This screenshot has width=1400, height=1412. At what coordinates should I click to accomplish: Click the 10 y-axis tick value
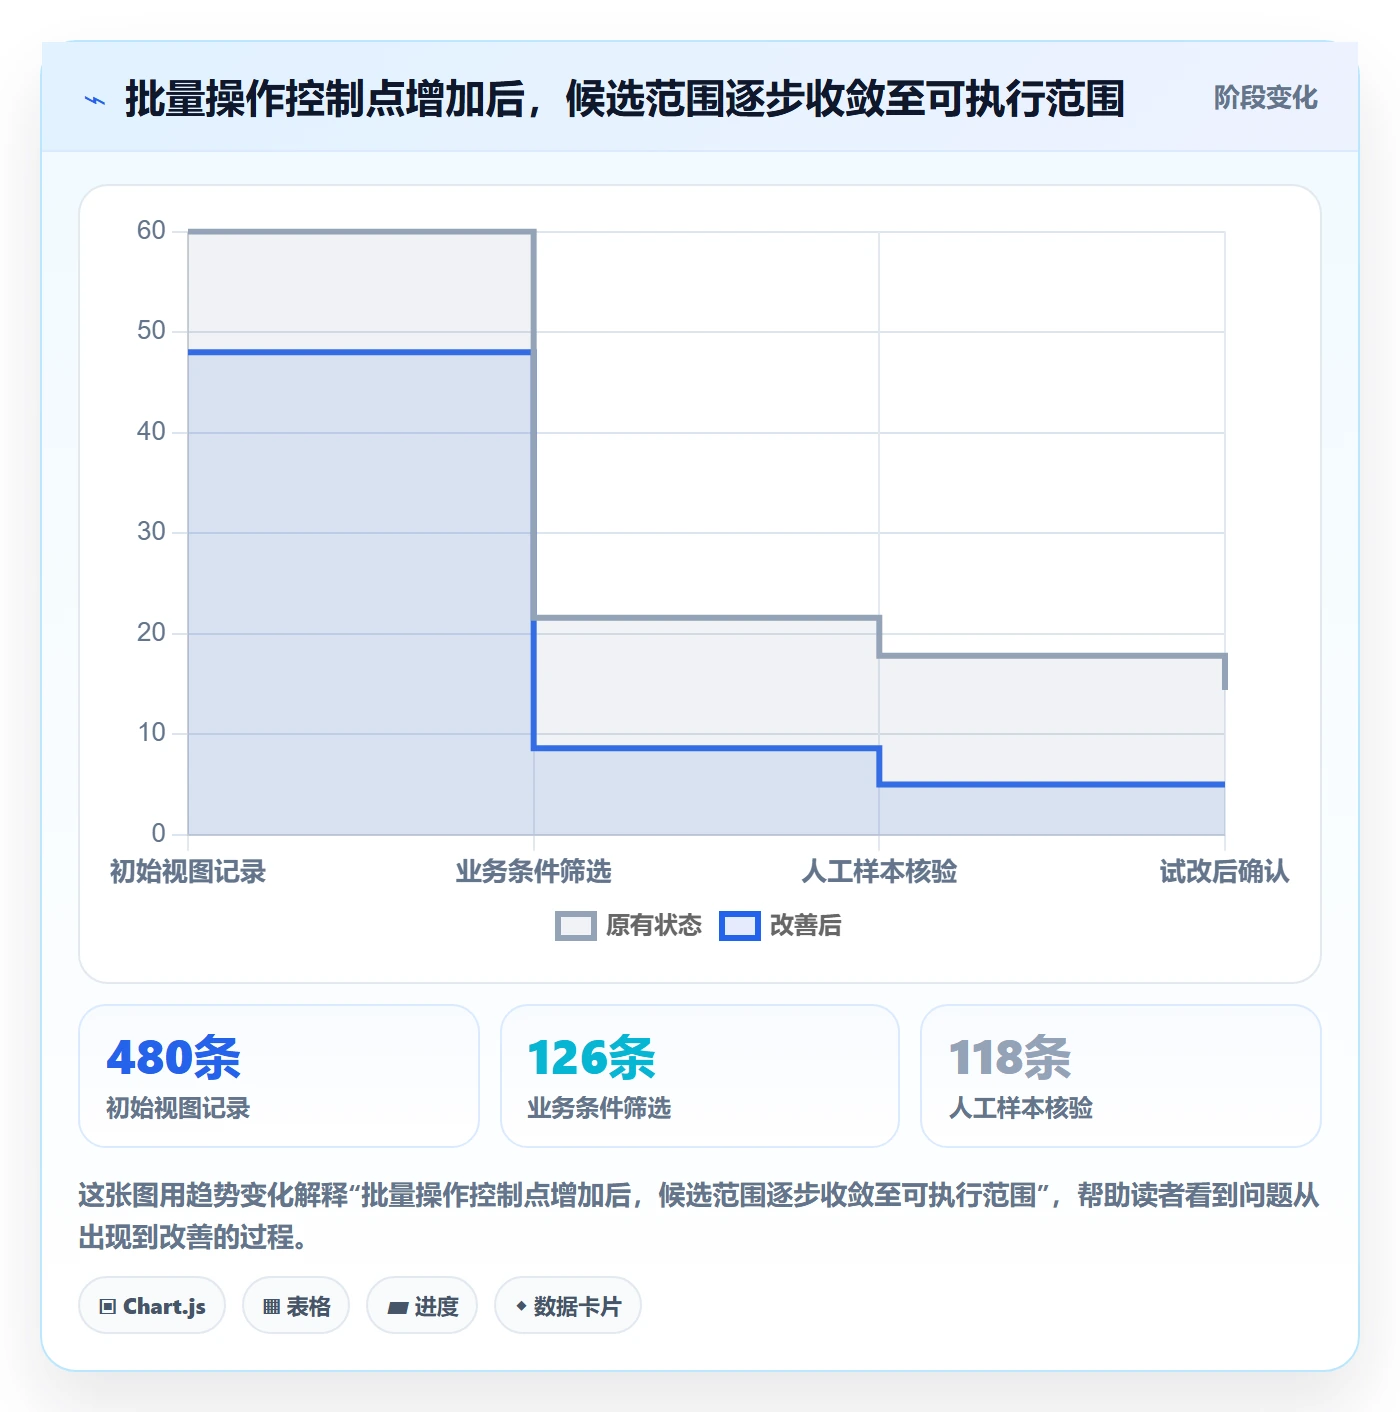point(151,733)
